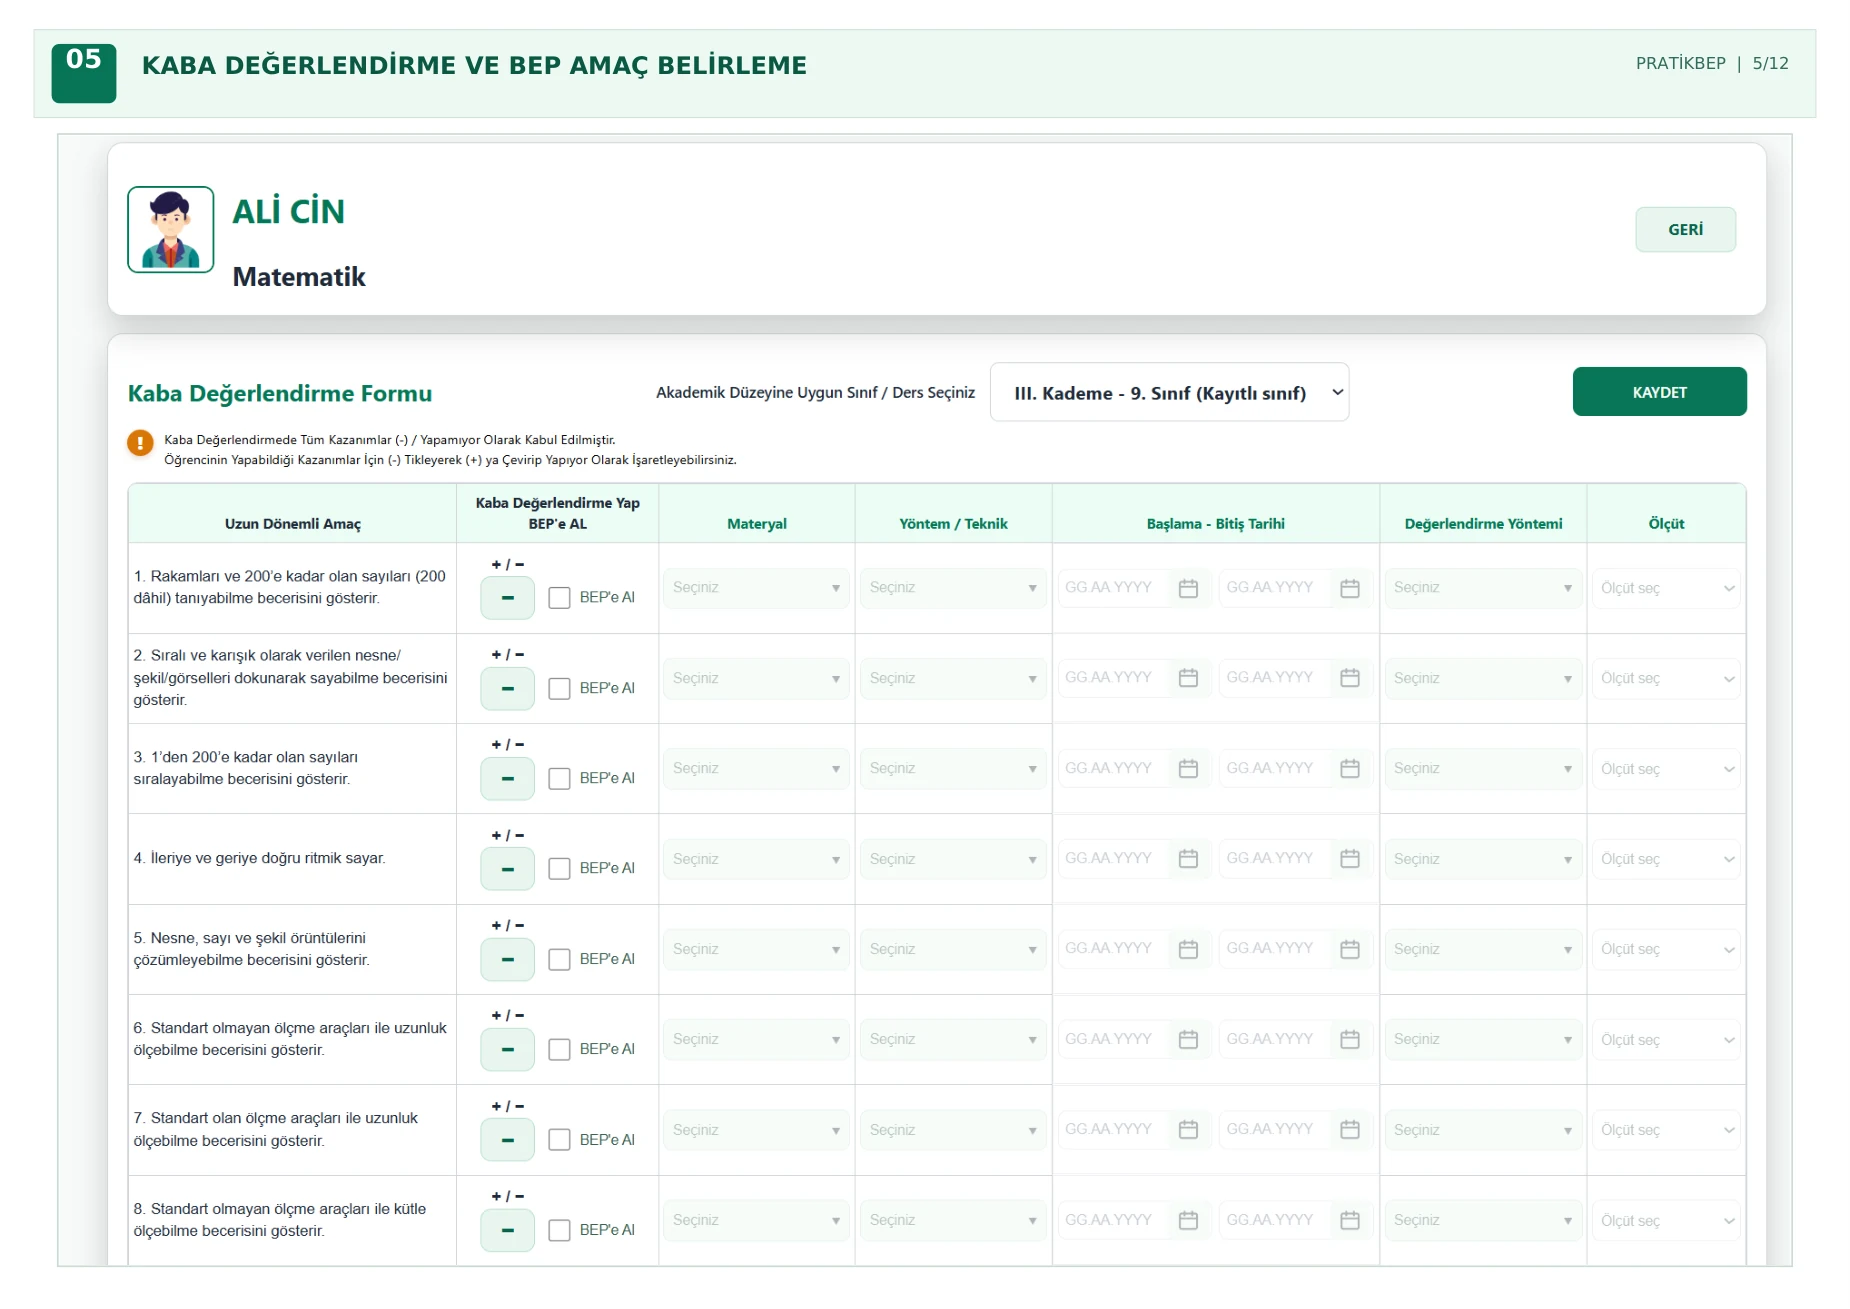
Task: Click goal text '4. İleriye ve geriye doğru ritmik sayar.'
Action: (260, 858)
